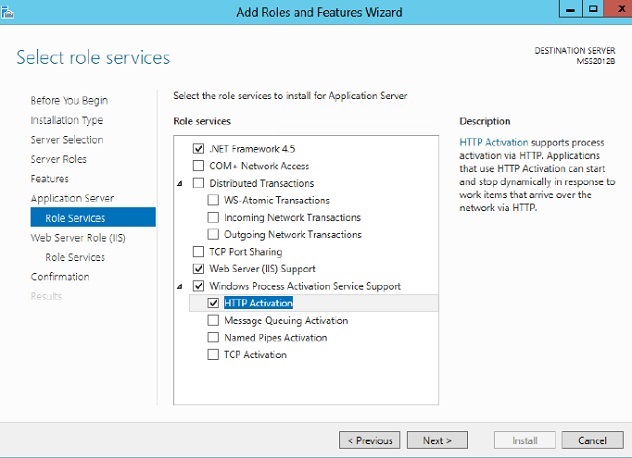Maximize the wizard window

pos(593,9)
